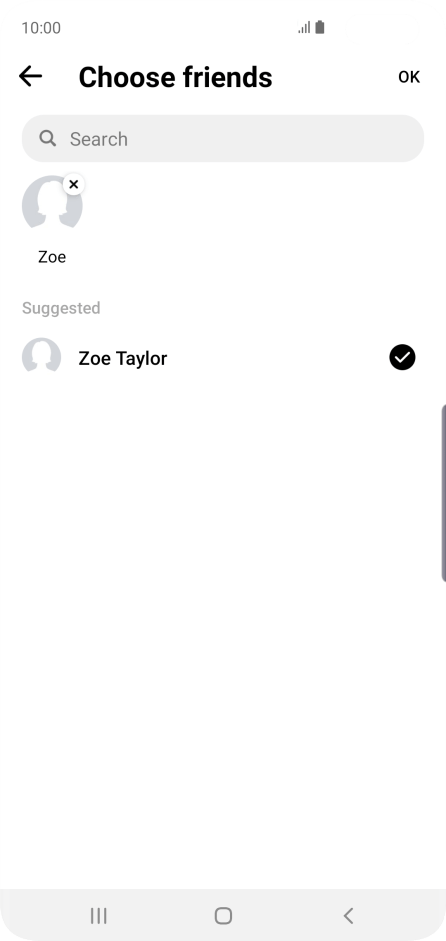Viewport: 446px width, 941px height.
Task: Uncheck the Zoe Taylor checkmark
Action: pyautogui.click(x=402, y=358)
